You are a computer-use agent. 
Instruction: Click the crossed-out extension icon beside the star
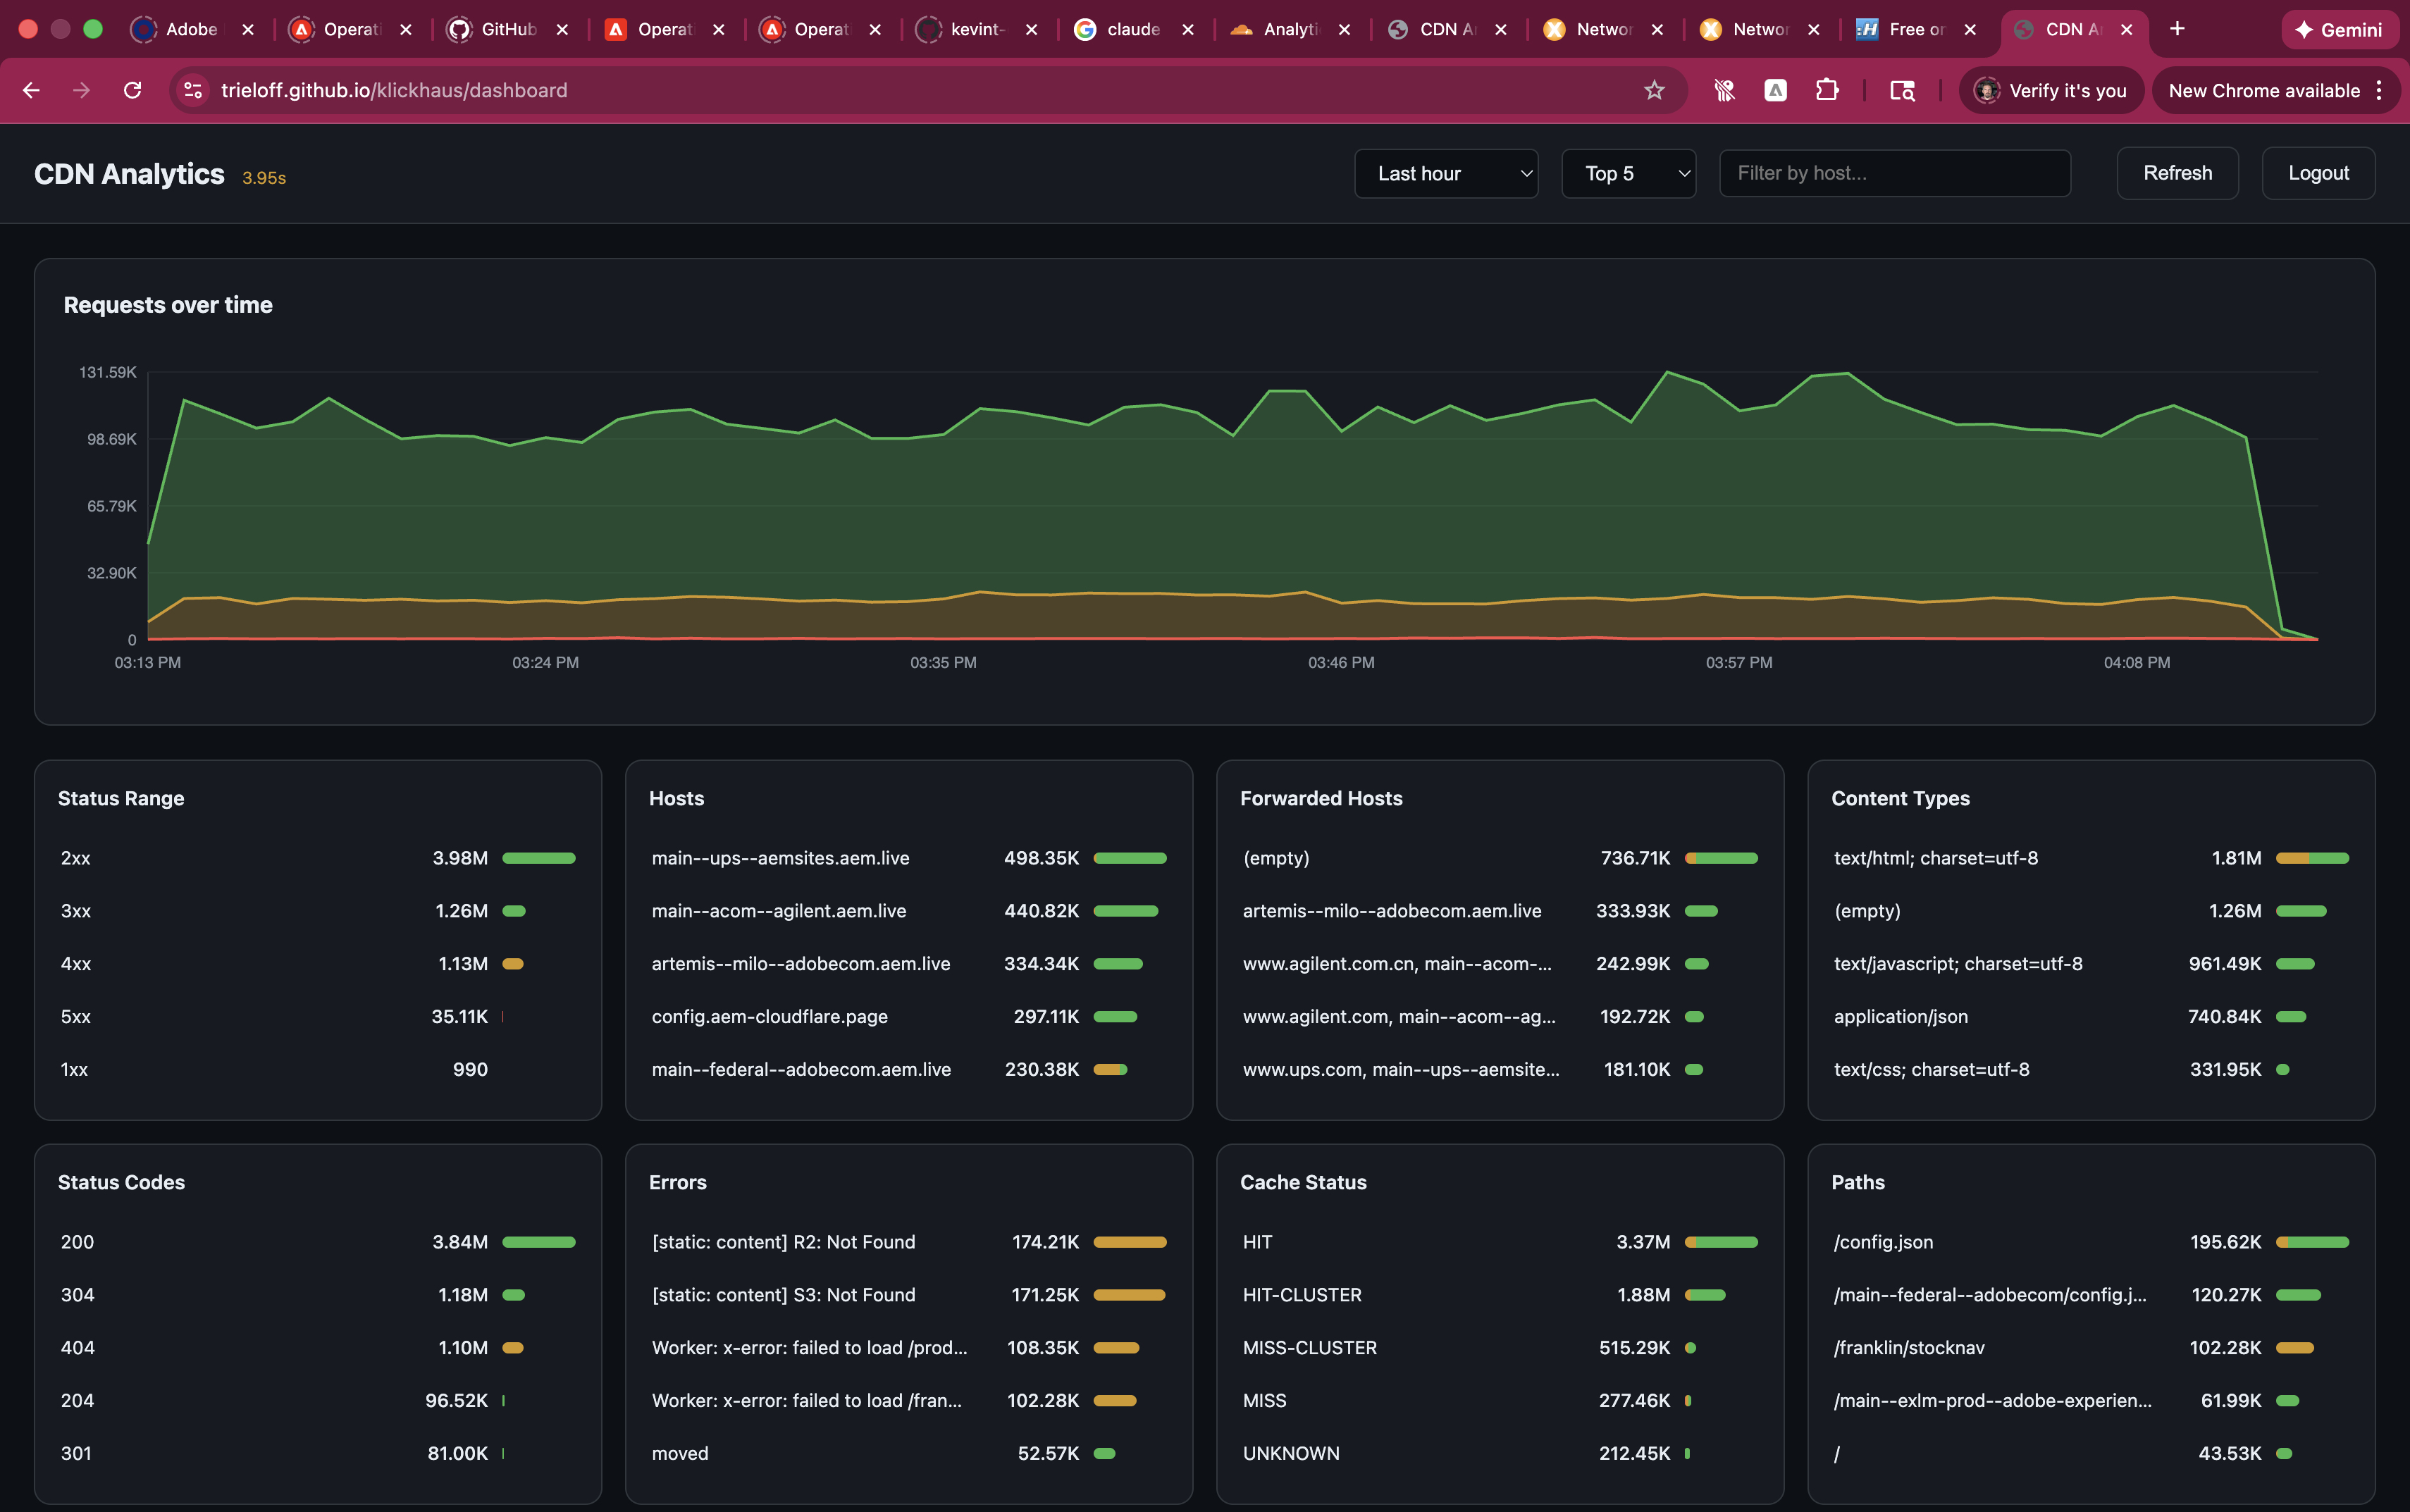pos(1724,90)
